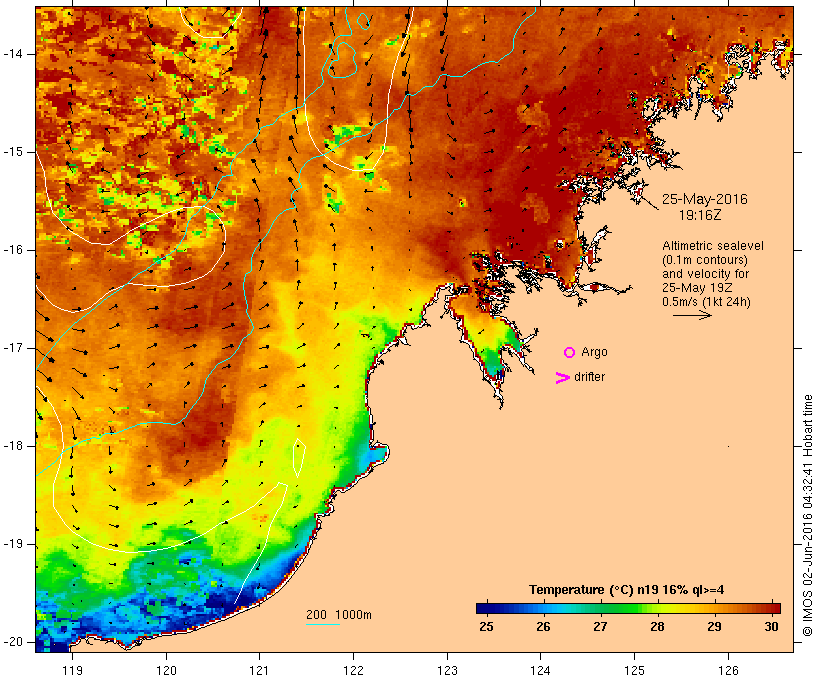Image resolution: width=820 pixels, height=680 pixels.
Task: Click the 19:16Z time label
Action: pyautogui.click(x=700, y=215)
